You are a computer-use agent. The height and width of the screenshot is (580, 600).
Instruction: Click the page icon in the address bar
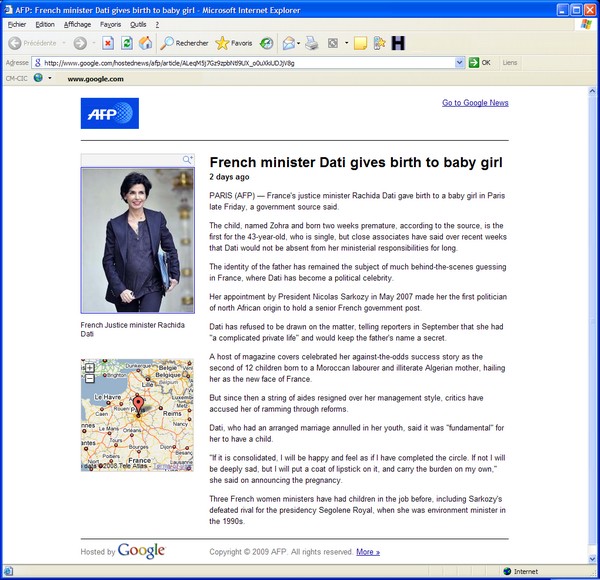[38, 63]
